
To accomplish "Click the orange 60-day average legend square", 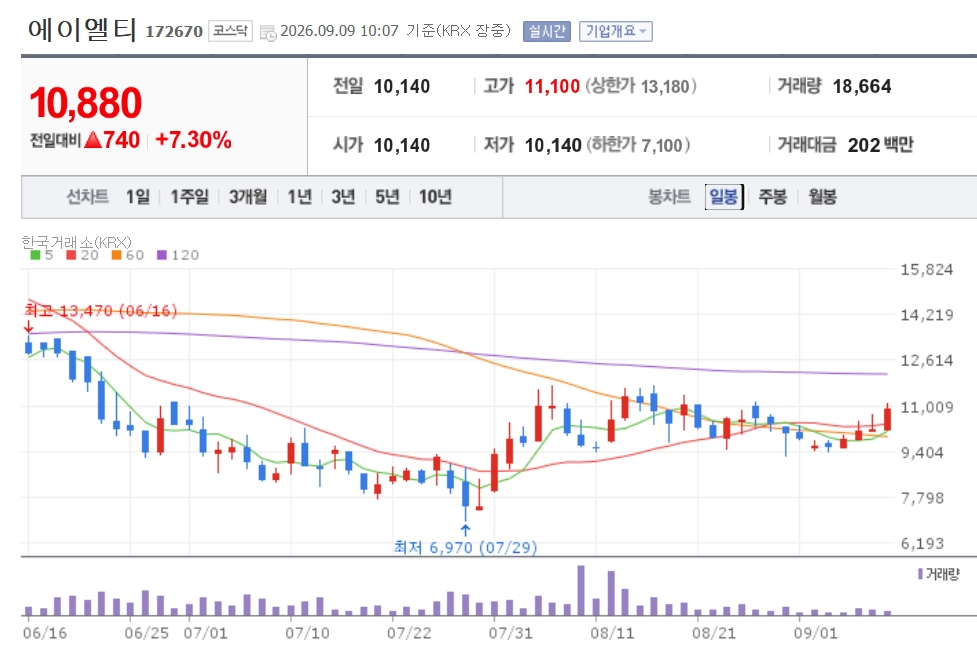I will point(116,255).
